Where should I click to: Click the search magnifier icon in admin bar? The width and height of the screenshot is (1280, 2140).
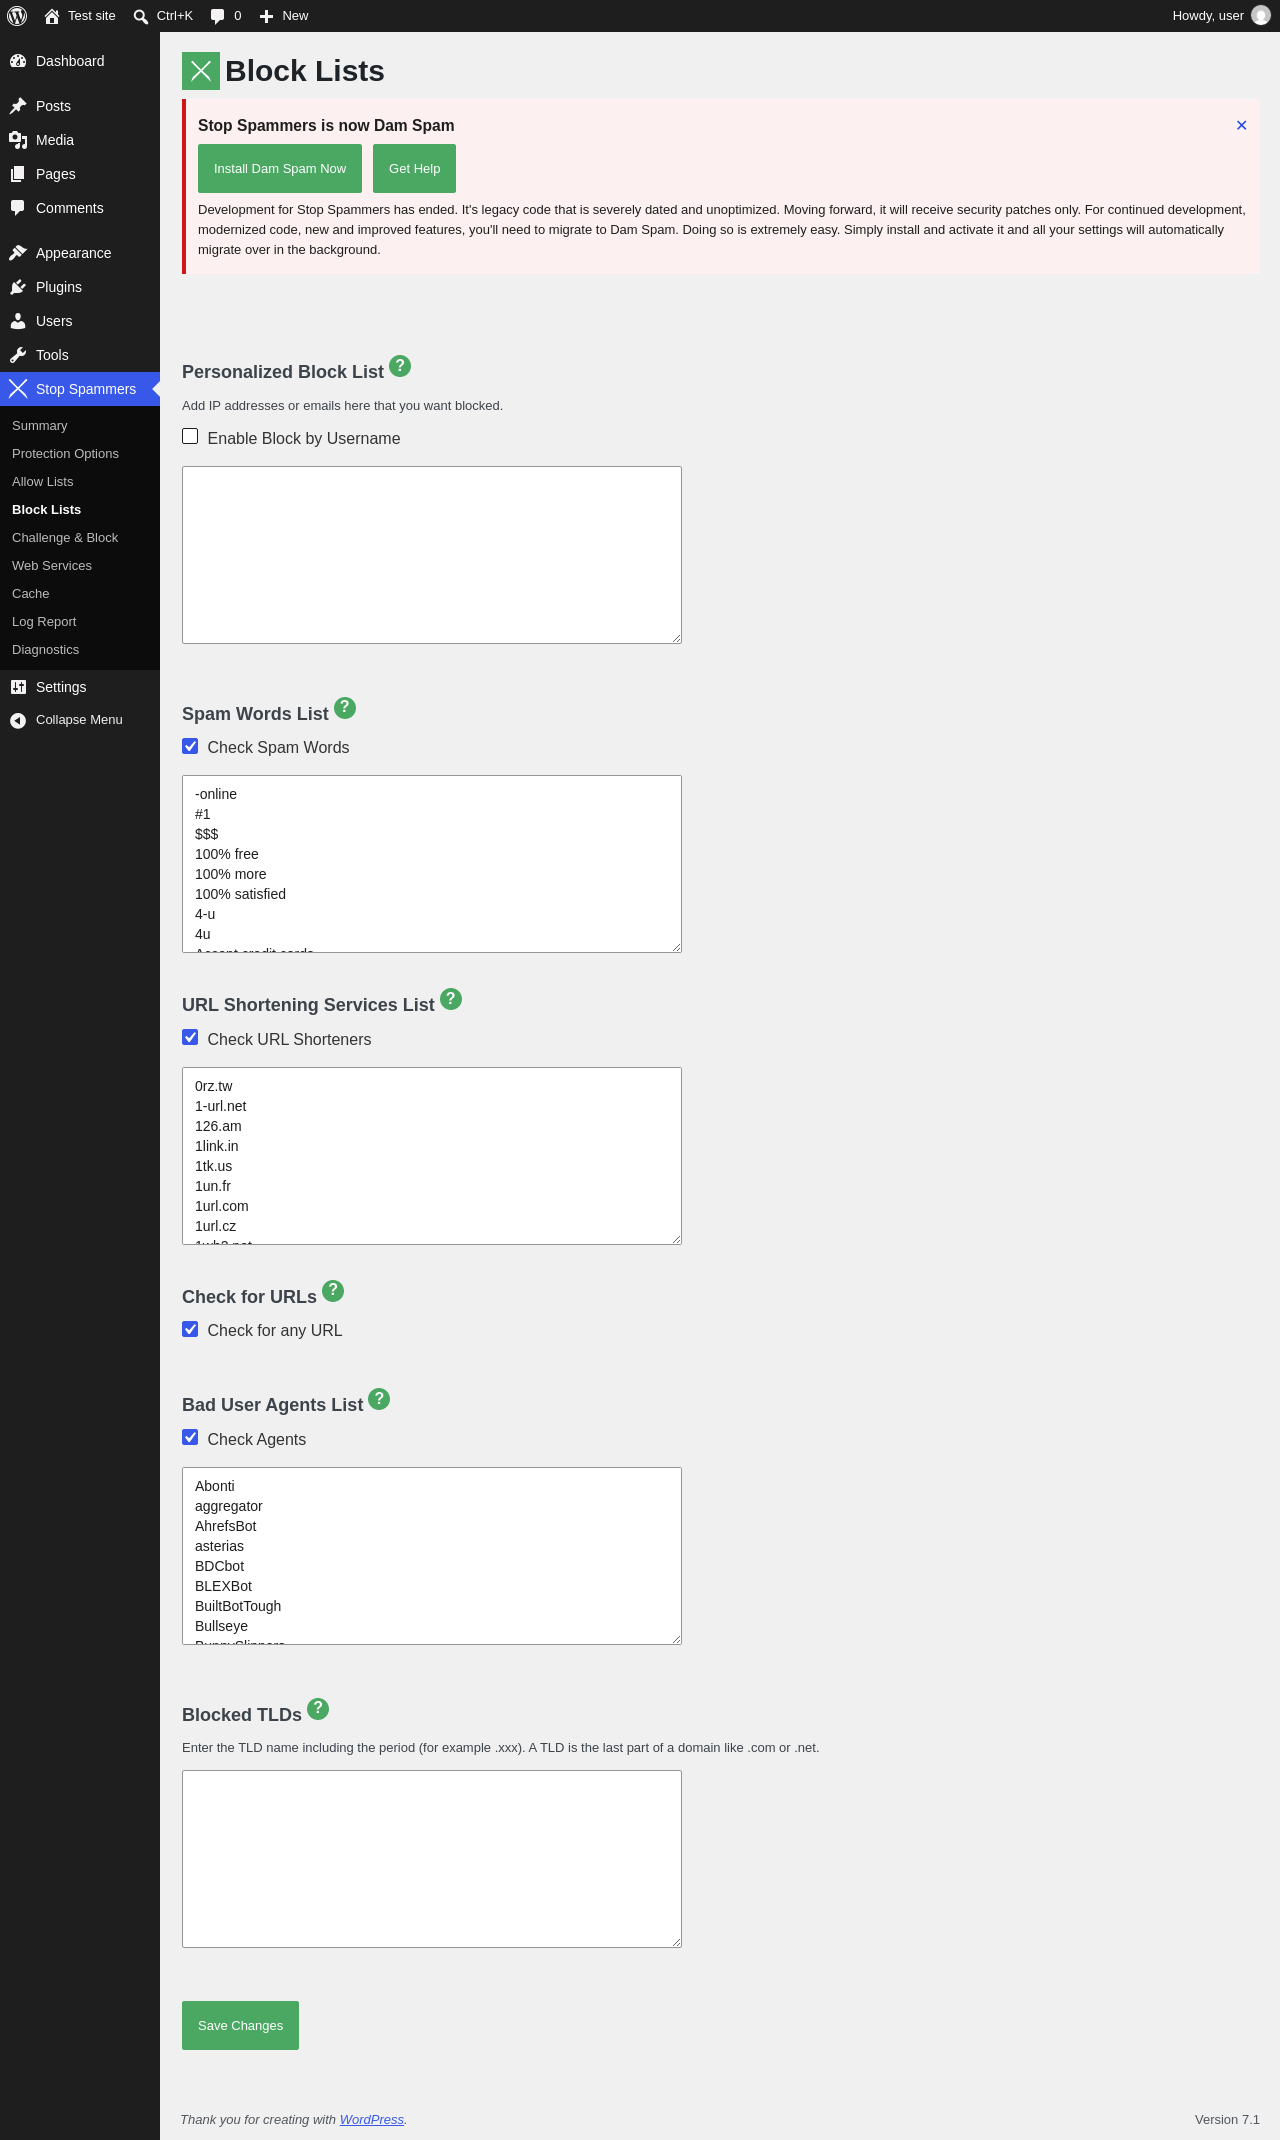pos(141,16)
